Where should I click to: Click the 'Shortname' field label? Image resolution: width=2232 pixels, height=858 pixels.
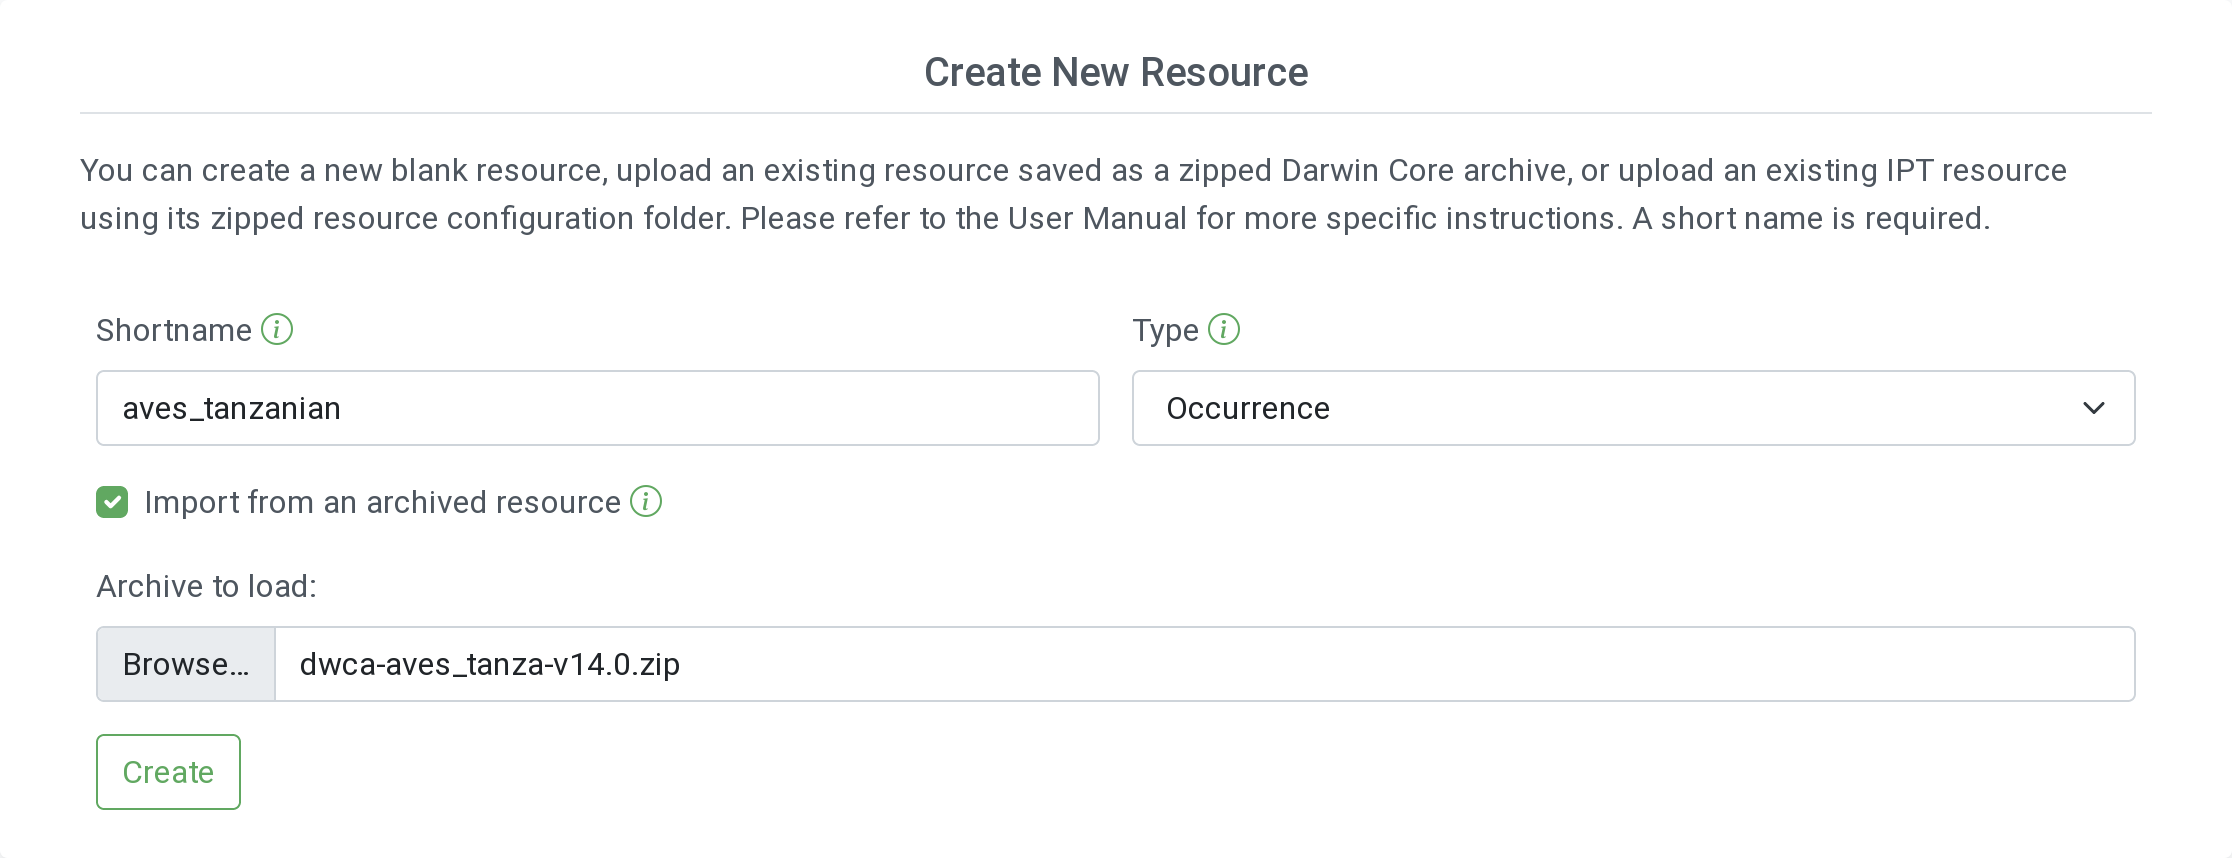coord(174,330)
